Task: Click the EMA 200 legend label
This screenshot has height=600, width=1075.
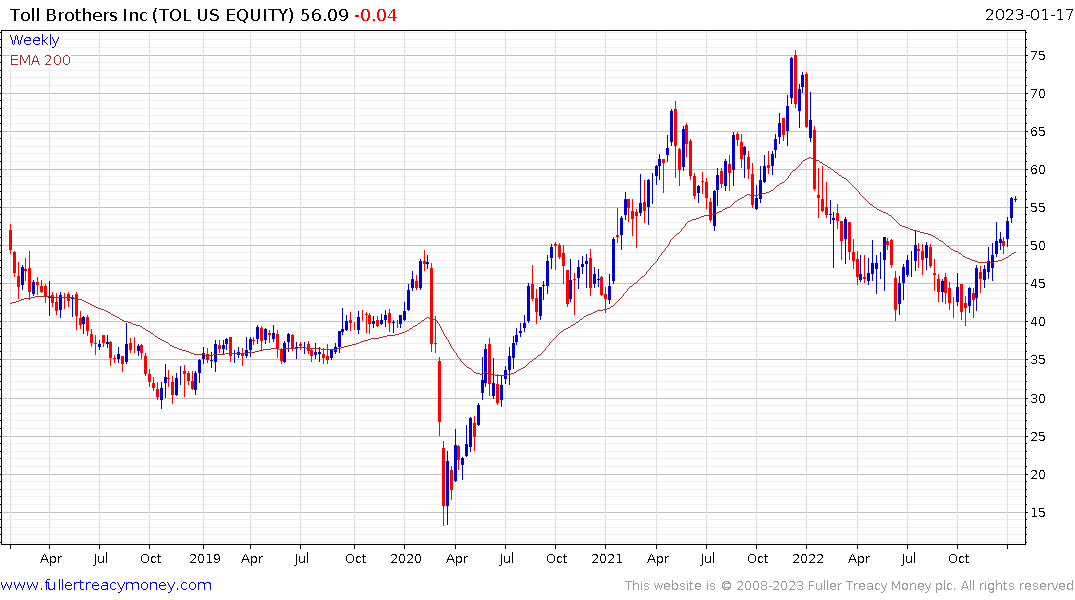Action: pos(40,60)
